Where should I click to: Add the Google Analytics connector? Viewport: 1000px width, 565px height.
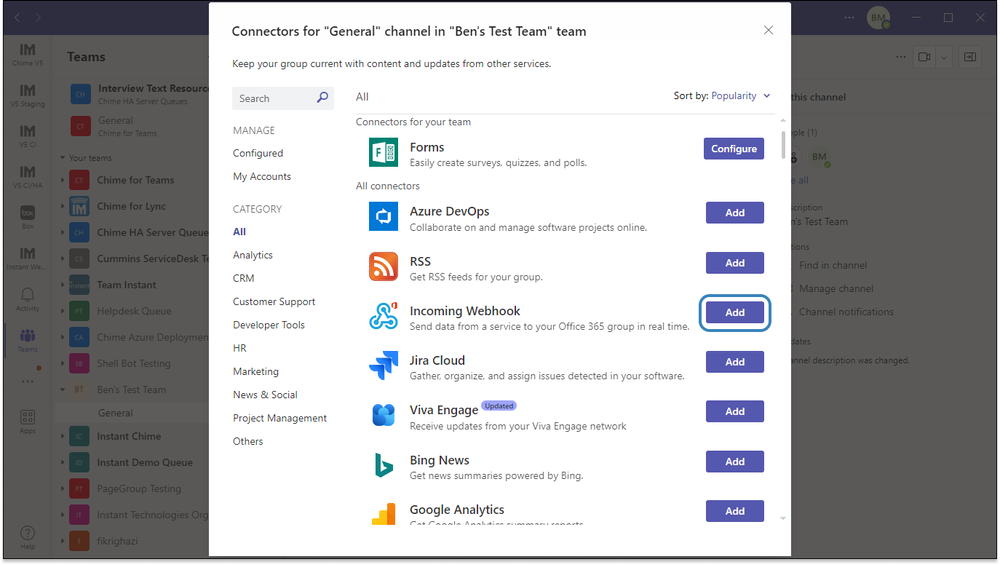(x=735, y=511)
